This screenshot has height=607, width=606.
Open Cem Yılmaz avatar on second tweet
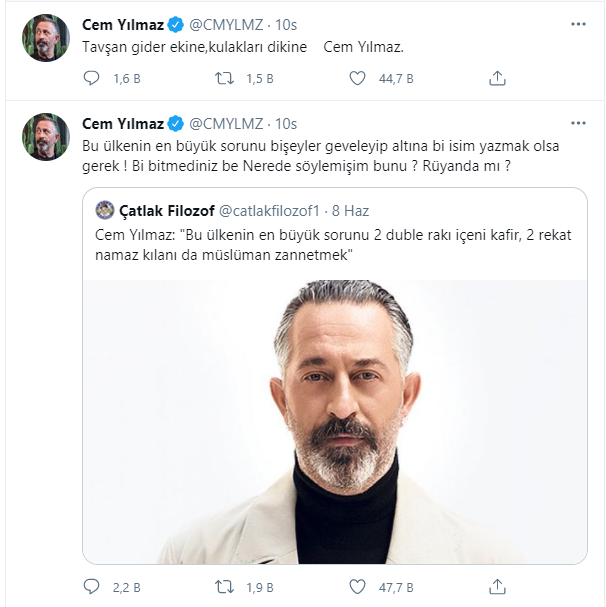[x=46, y=137]
